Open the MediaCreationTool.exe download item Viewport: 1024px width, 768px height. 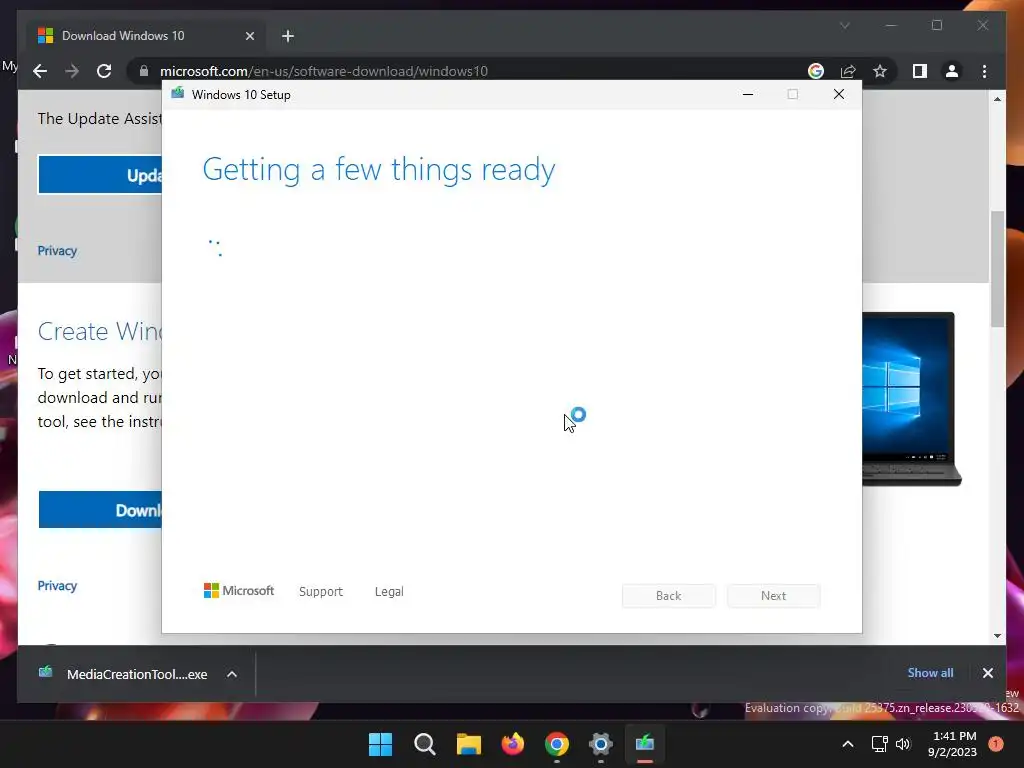click(124, 674)
